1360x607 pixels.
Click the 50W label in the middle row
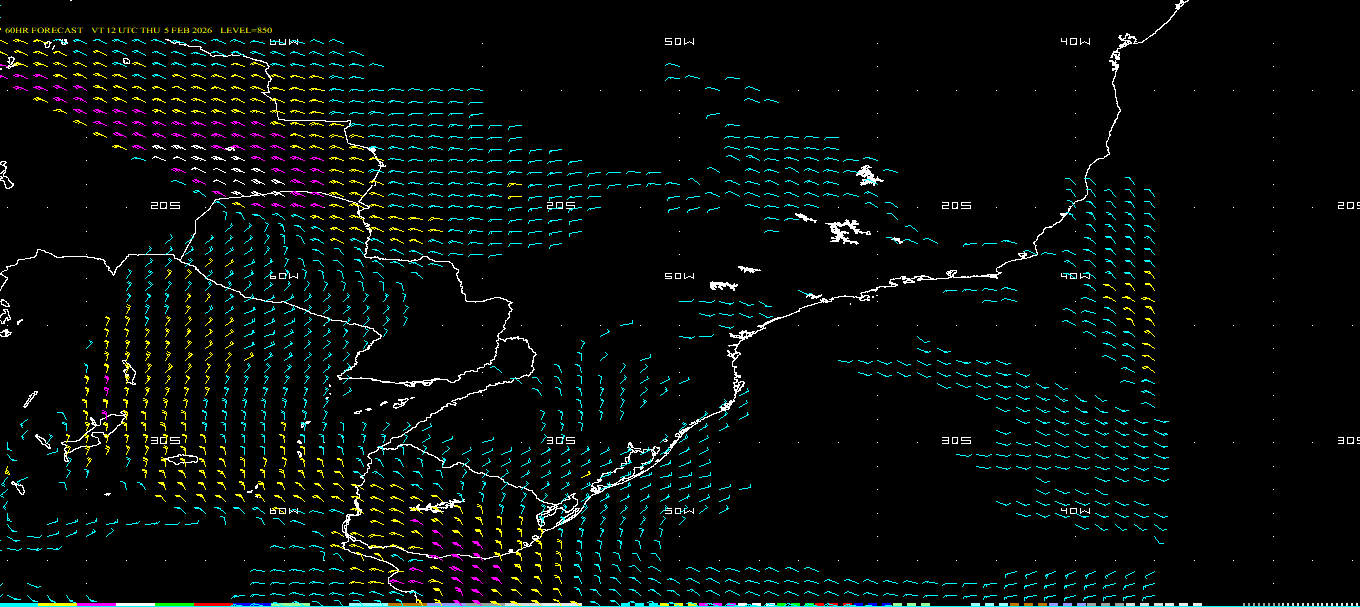click(x=679, y=276)
